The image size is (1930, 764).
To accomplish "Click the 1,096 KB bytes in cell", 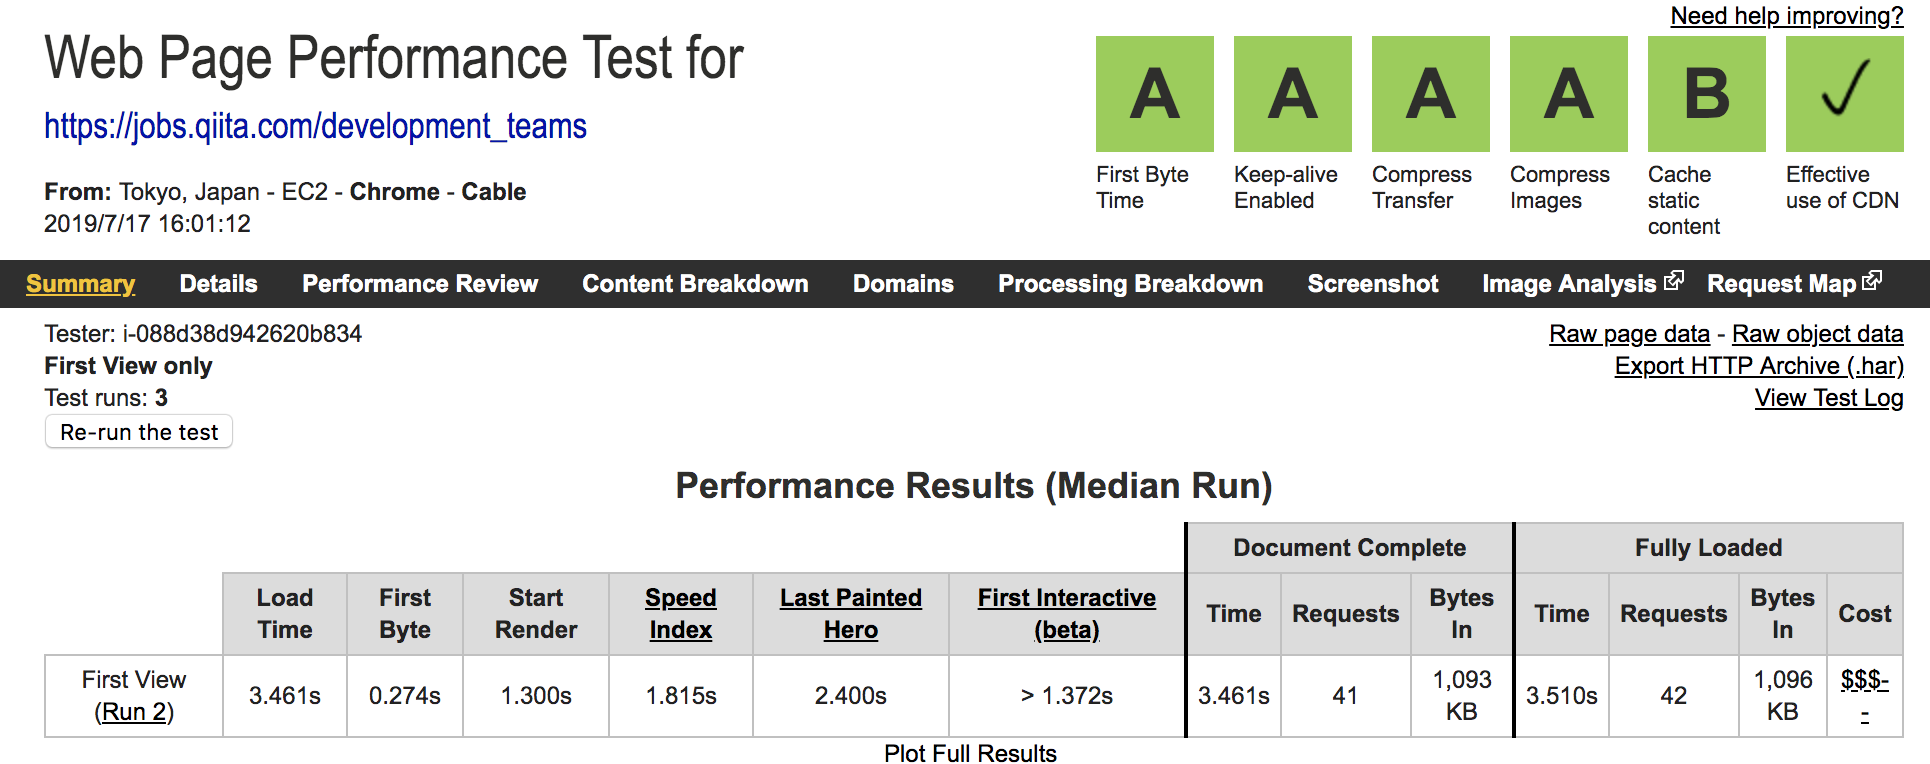I will [x=1783, y=696].
